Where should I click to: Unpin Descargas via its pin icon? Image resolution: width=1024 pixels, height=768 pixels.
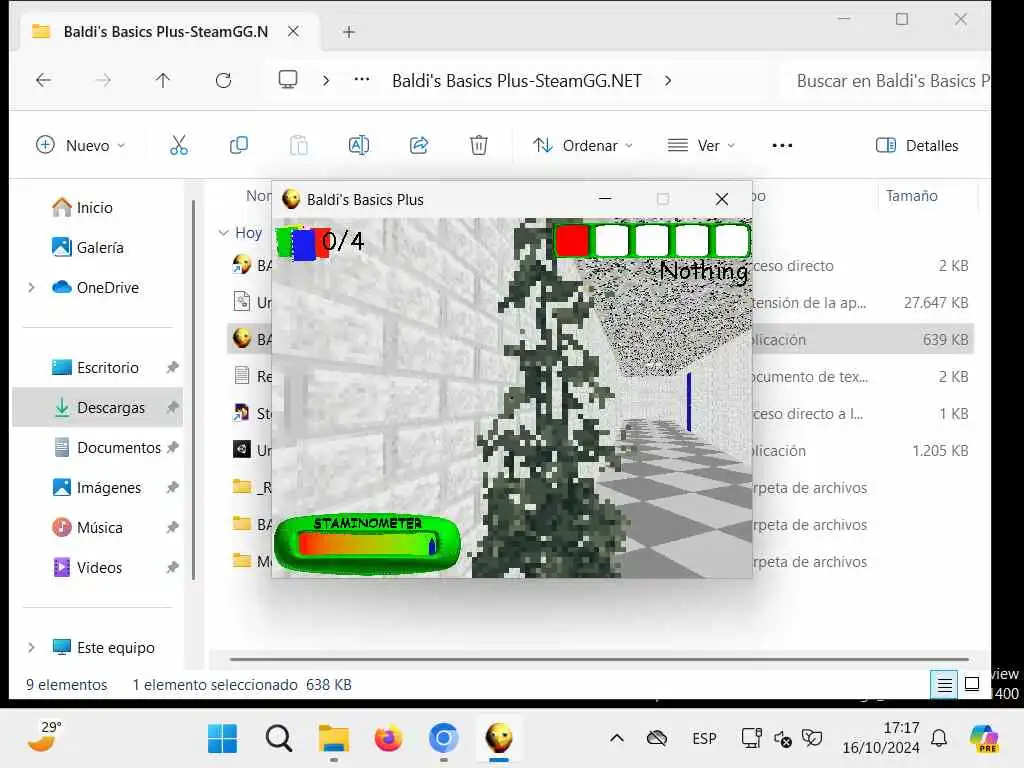click(x=172, y=408)
